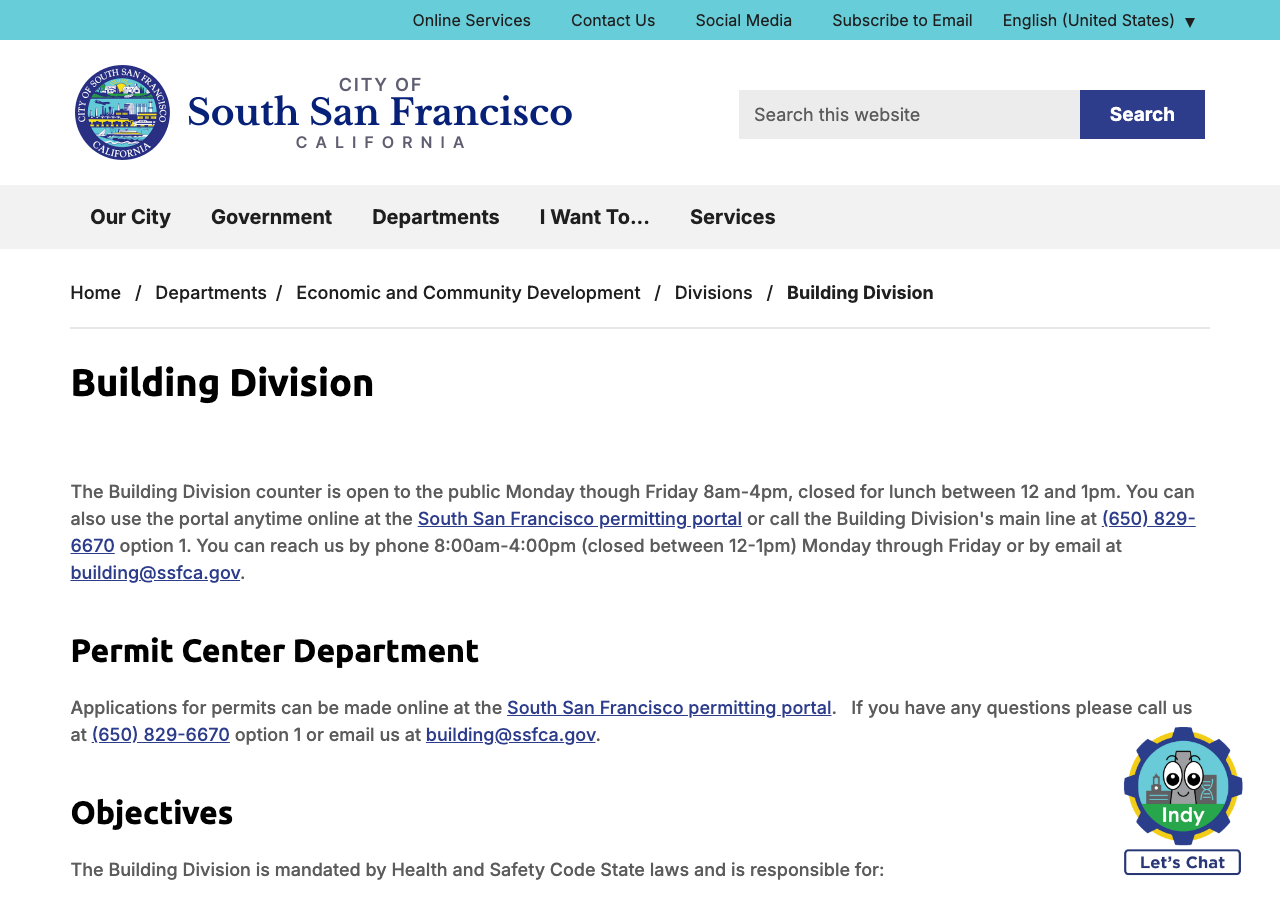Open the Our City menu
The width and height of the screenshot is (1280, 900).
click(130, 217)
